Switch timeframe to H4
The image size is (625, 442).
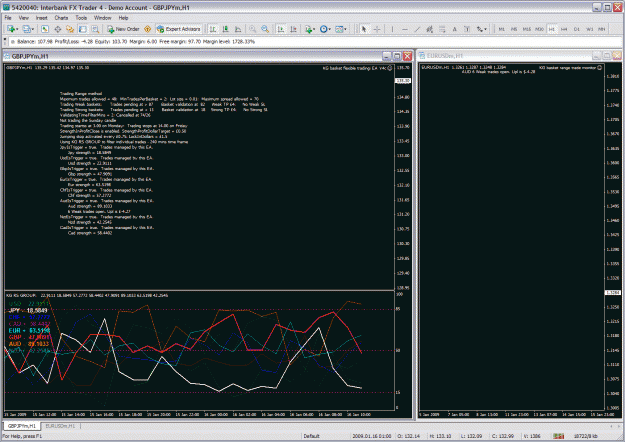564,29
